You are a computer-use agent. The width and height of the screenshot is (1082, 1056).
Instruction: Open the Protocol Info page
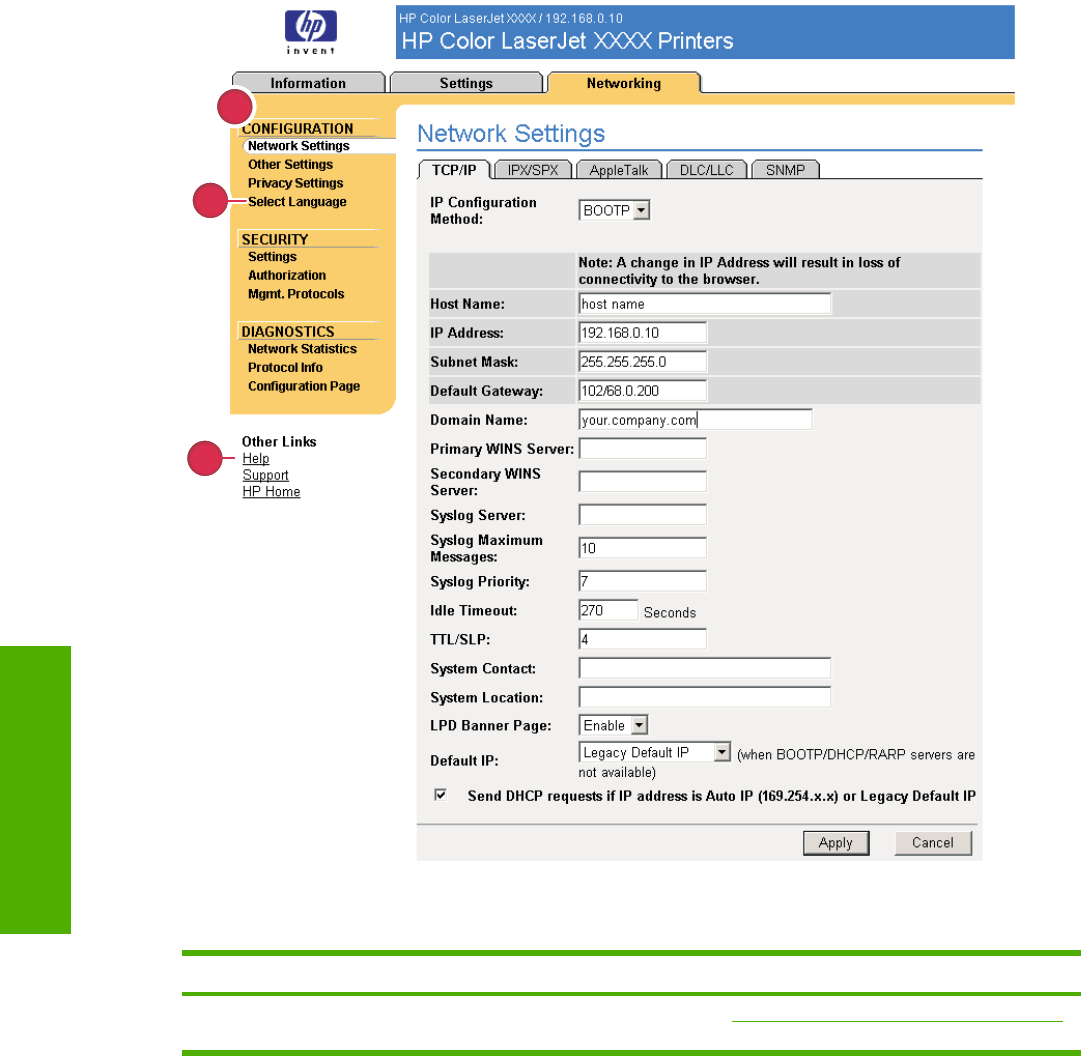pyautogui.click(x=285, y=368)
